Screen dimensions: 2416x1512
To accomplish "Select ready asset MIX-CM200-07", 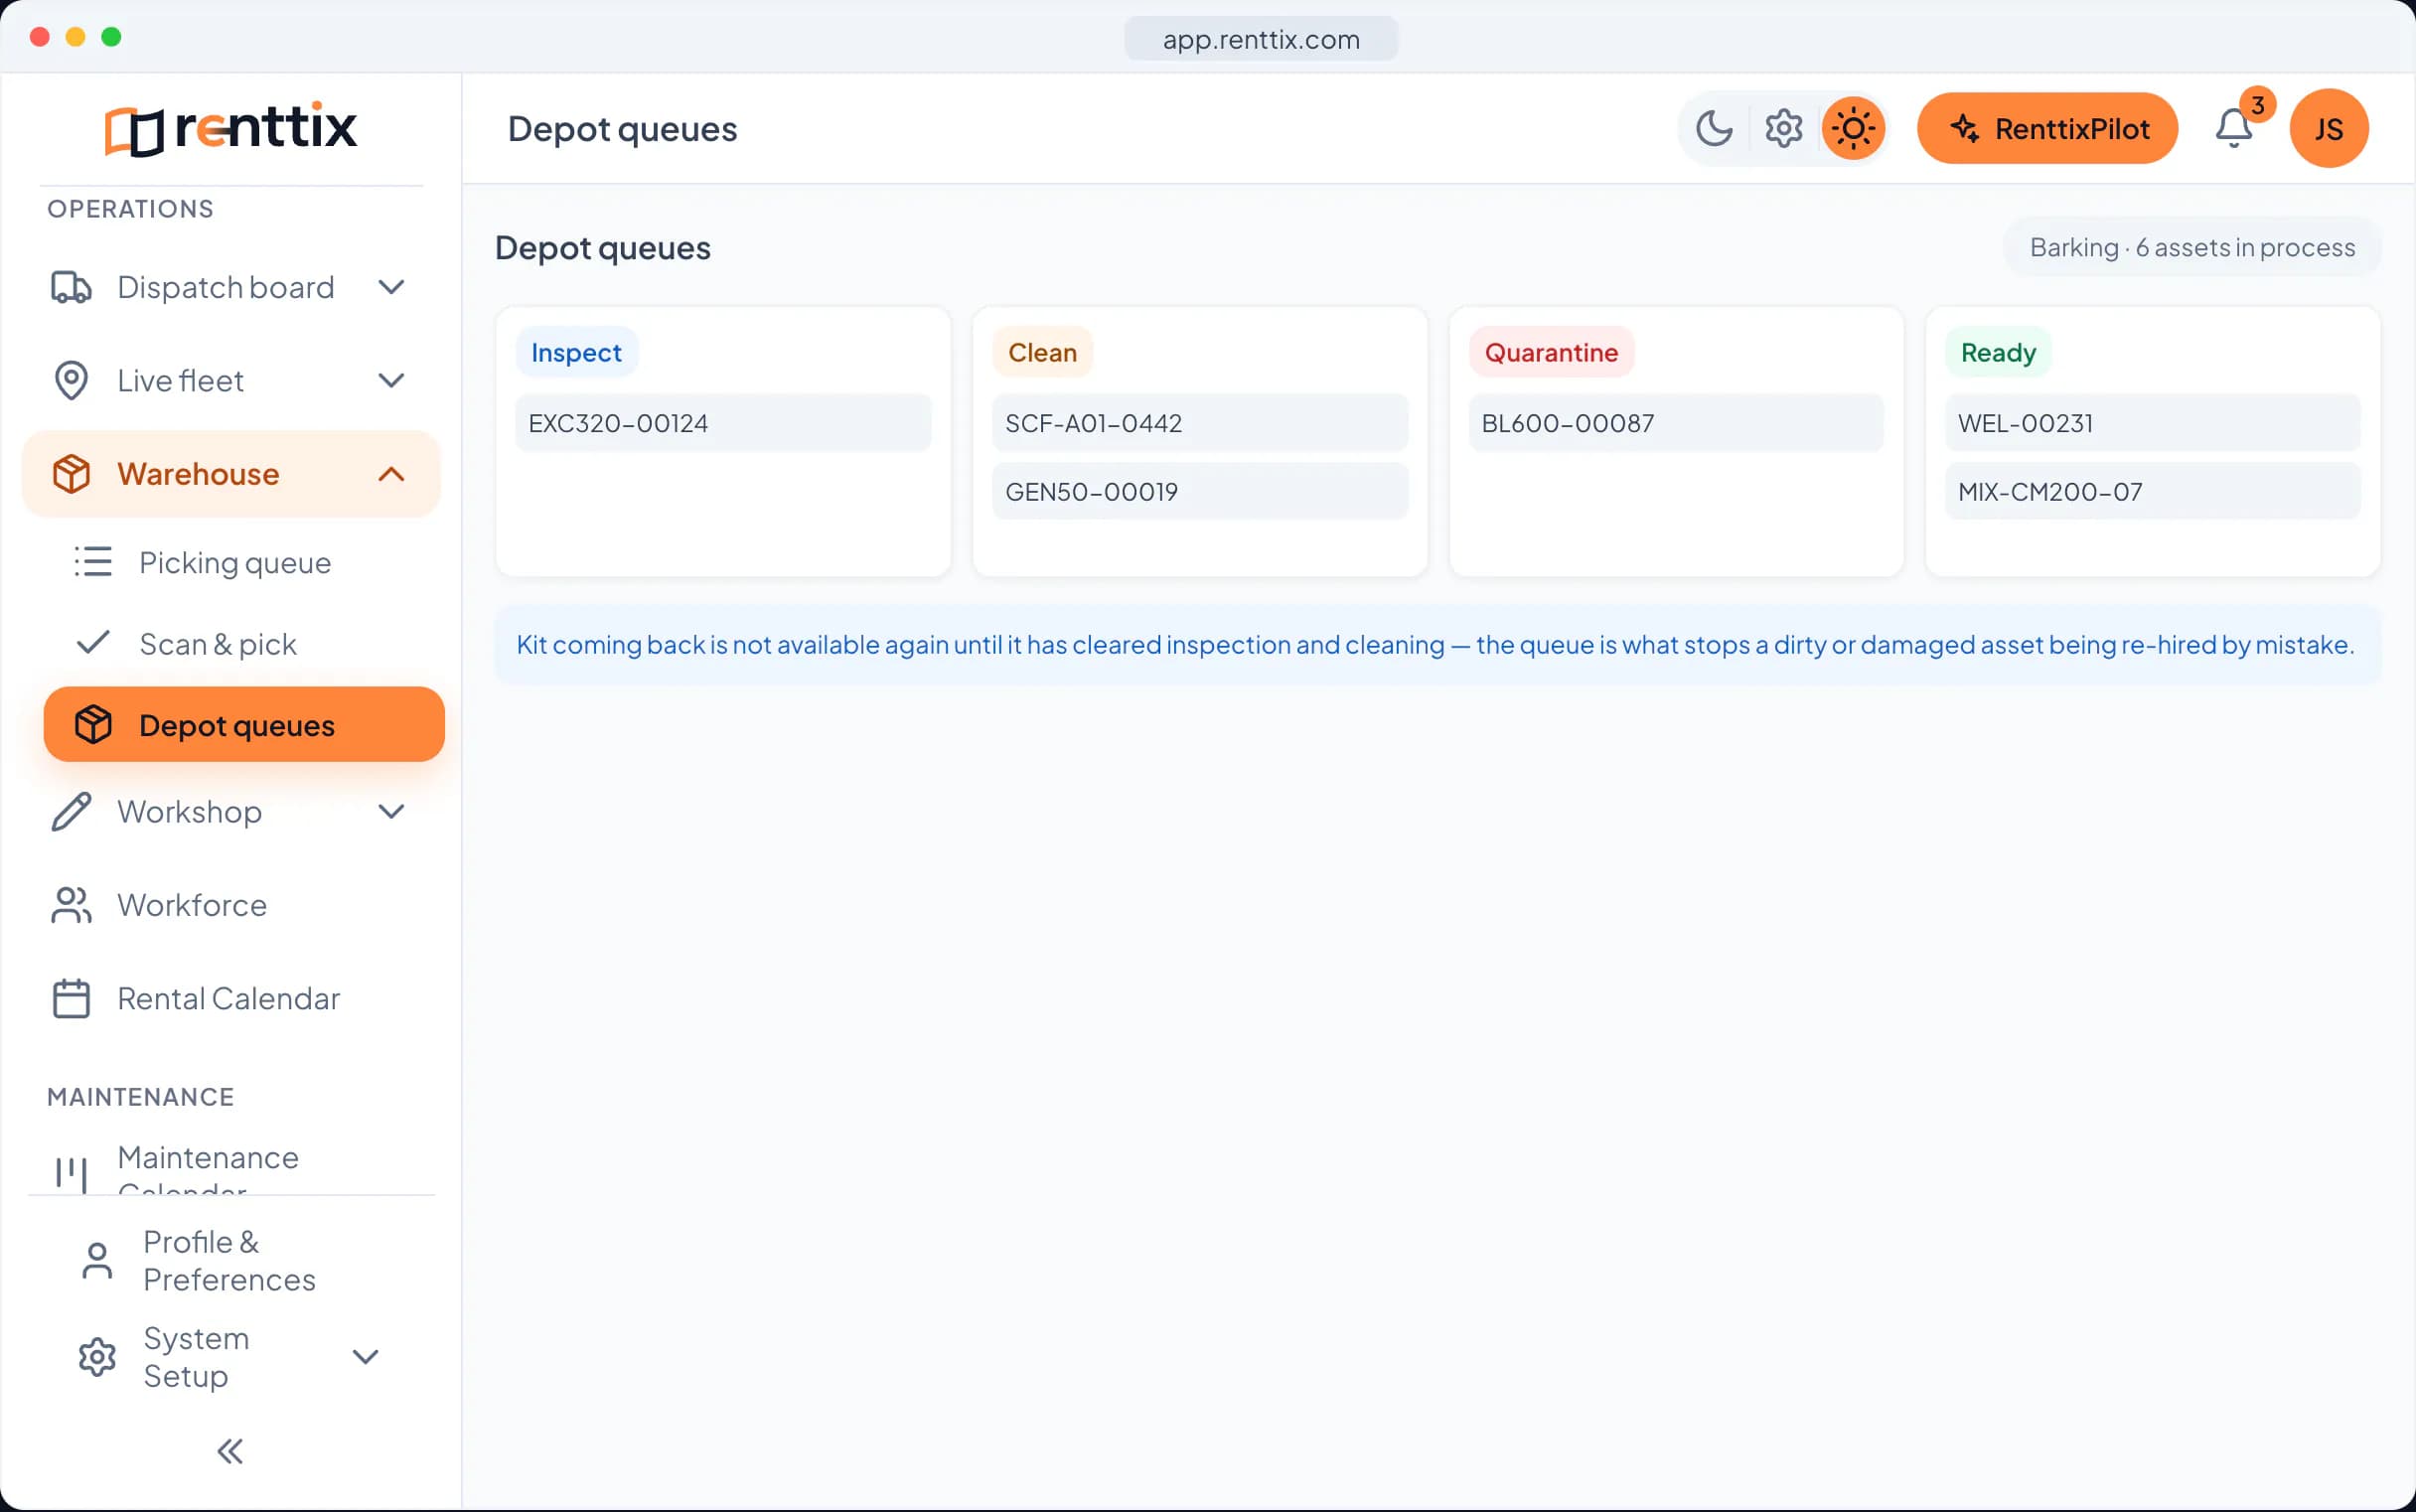I will (x=2152, y=491).
